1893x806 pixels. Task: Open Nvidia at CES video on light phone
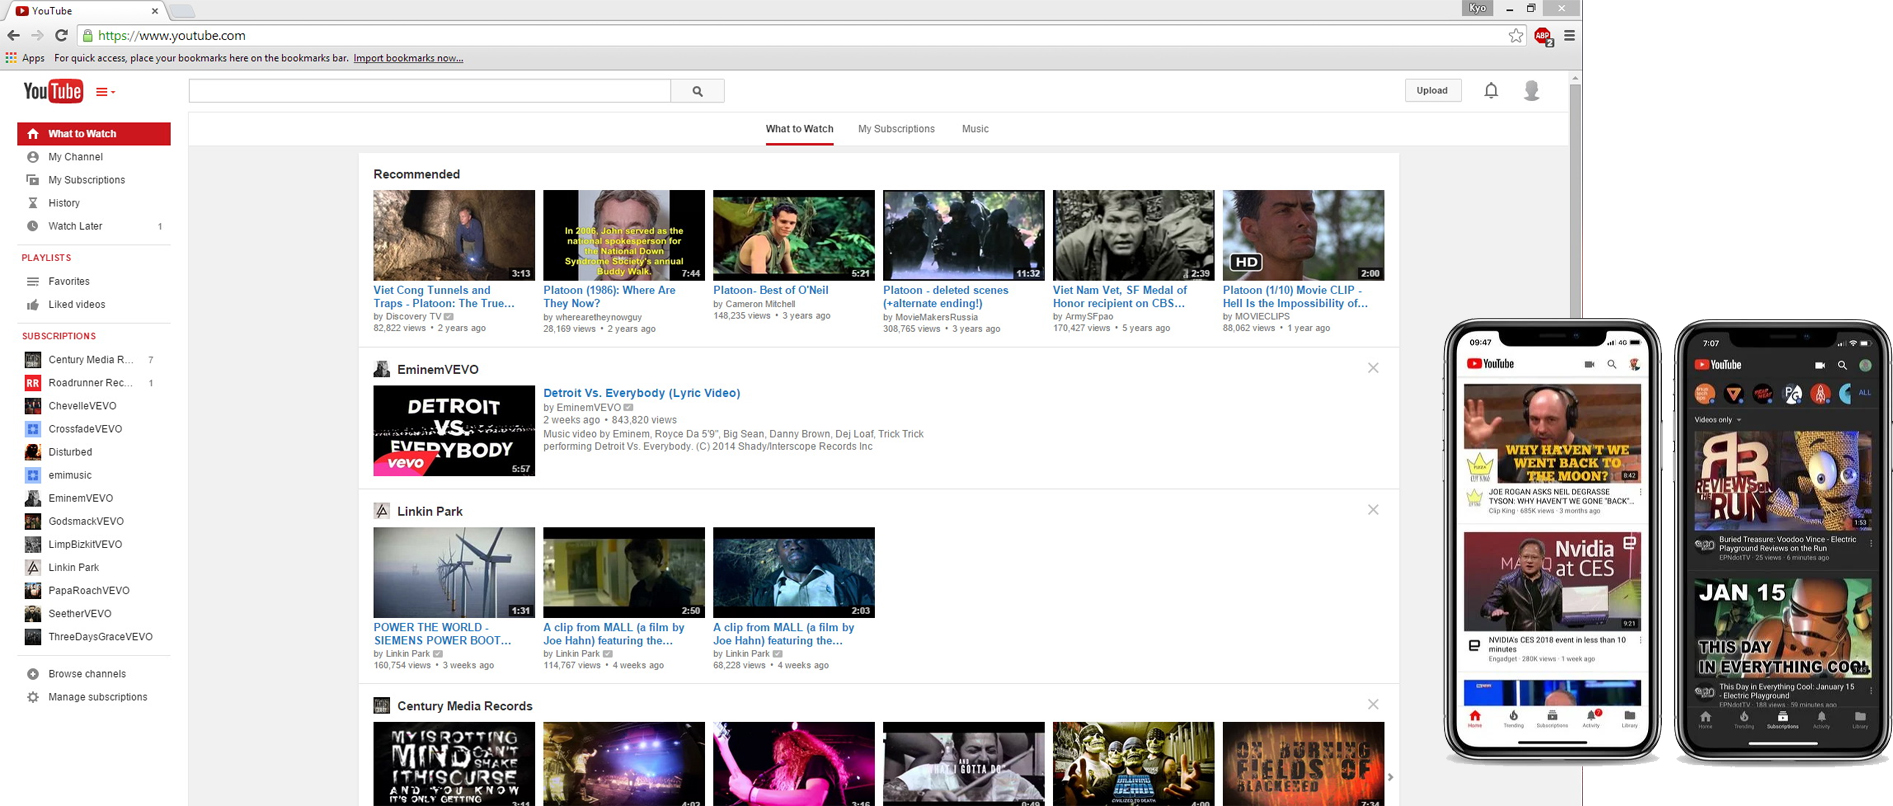click(1552, 581)
